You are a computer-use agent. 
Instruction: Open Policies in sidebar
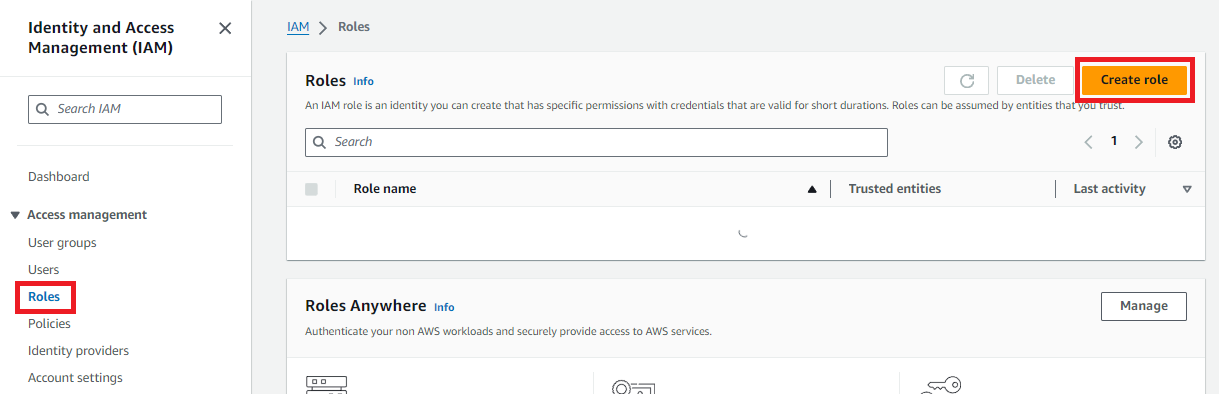pyautogui.click(x=49, y=324)
